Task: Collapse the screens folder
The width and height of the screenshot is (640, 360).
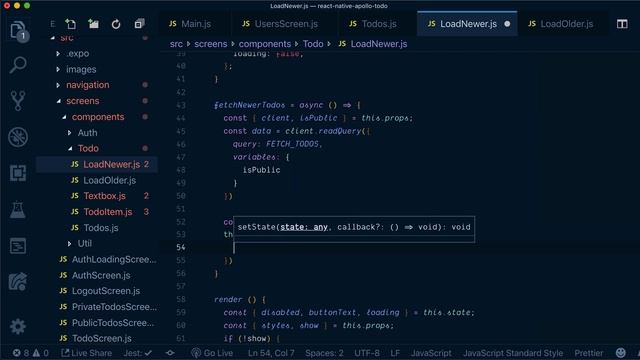Action: pyautogui.click(x=82, y=101)
